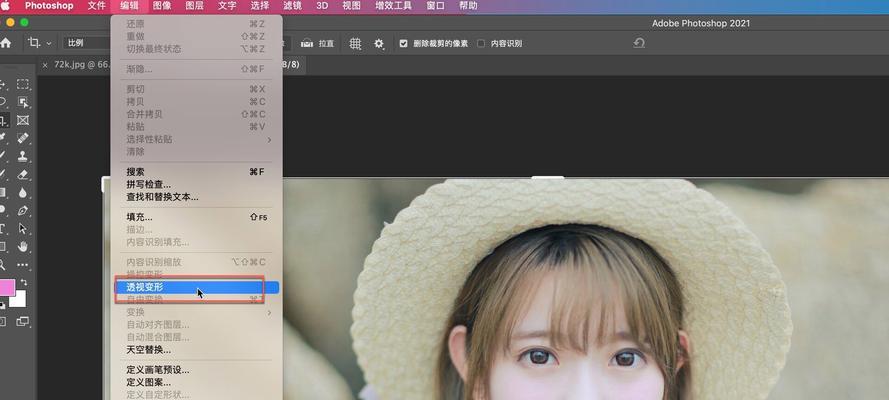This screenshot has width=889, height=400.
Task: Open the 帮助 menu
Action: point(468,6)
